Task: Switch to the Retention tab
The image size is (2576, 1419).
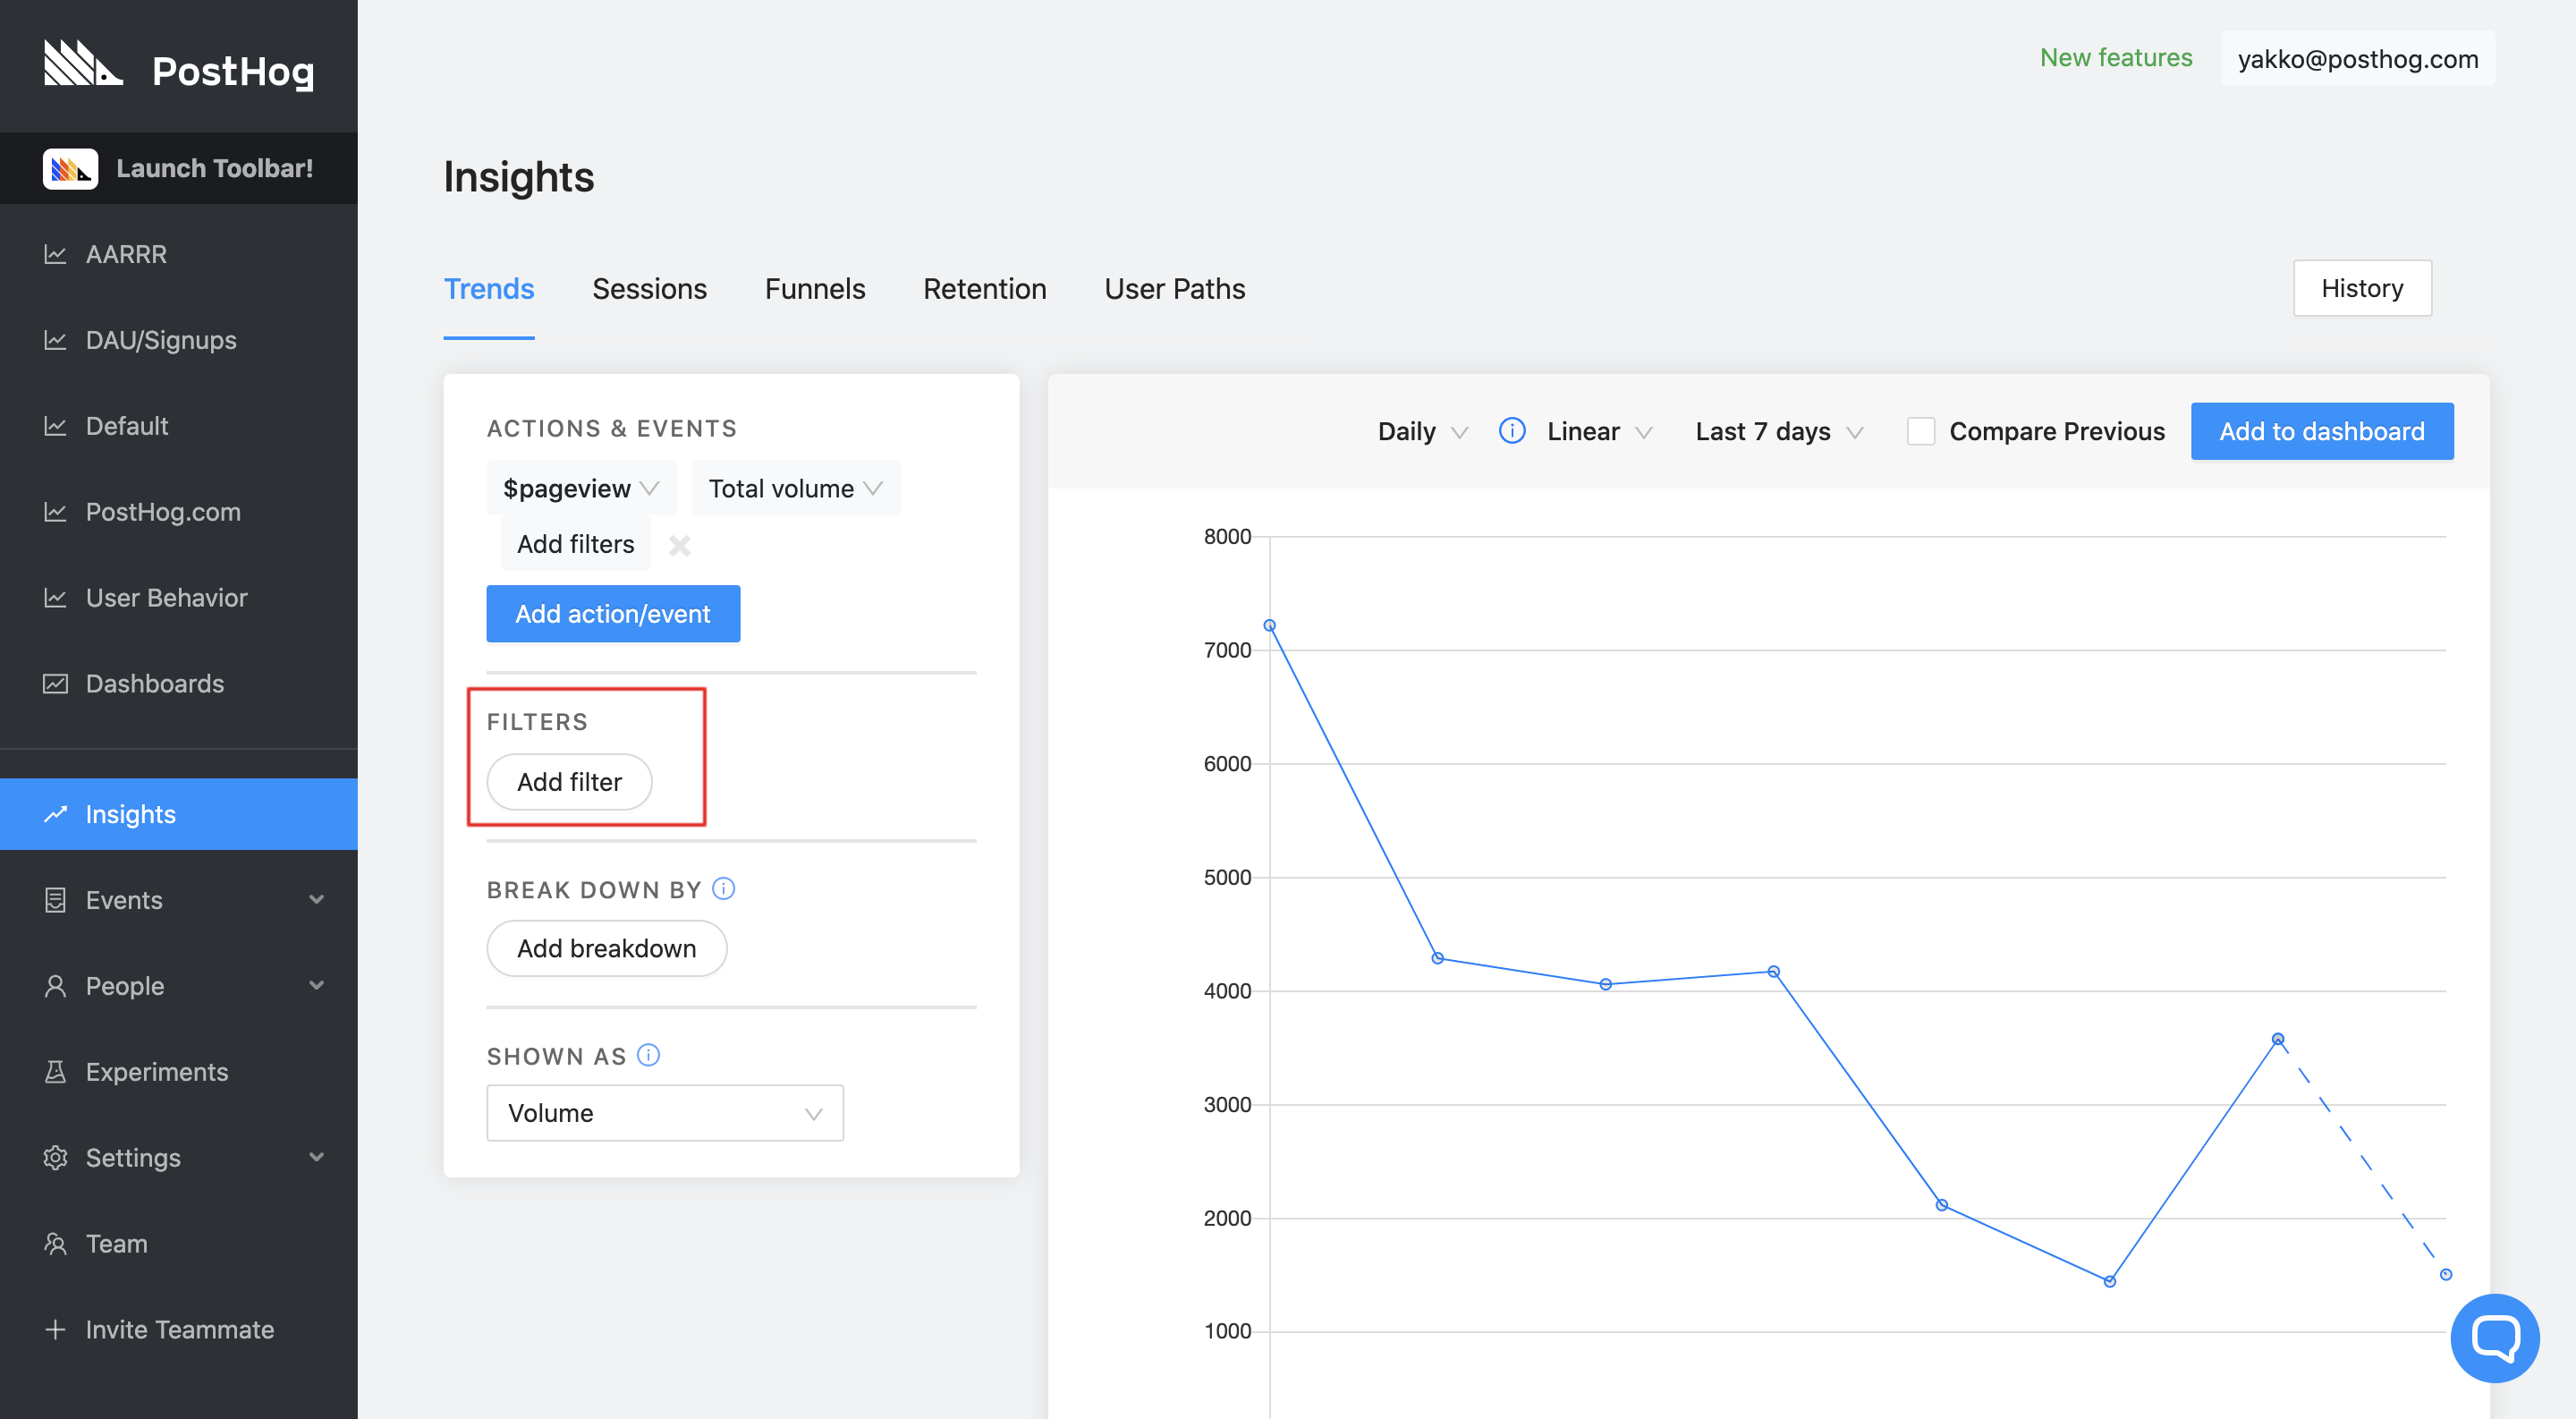Action: [984, 289]
